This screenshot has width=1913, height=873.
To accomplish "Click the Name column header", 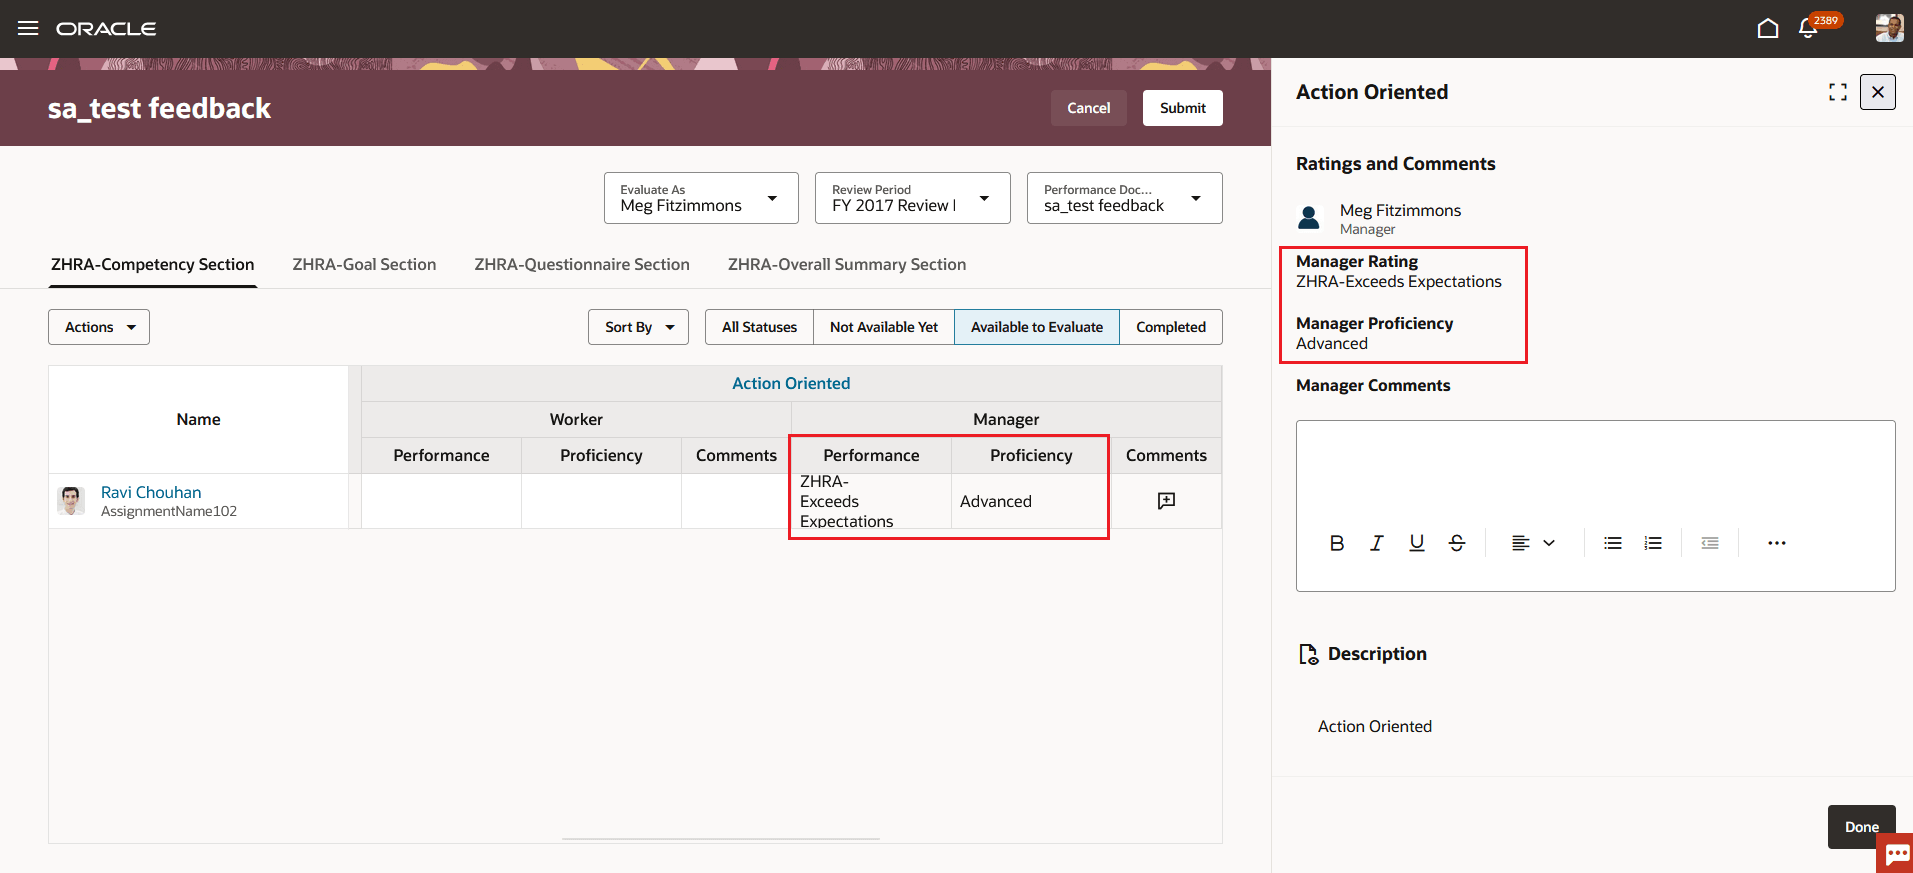I will (198, 419).
